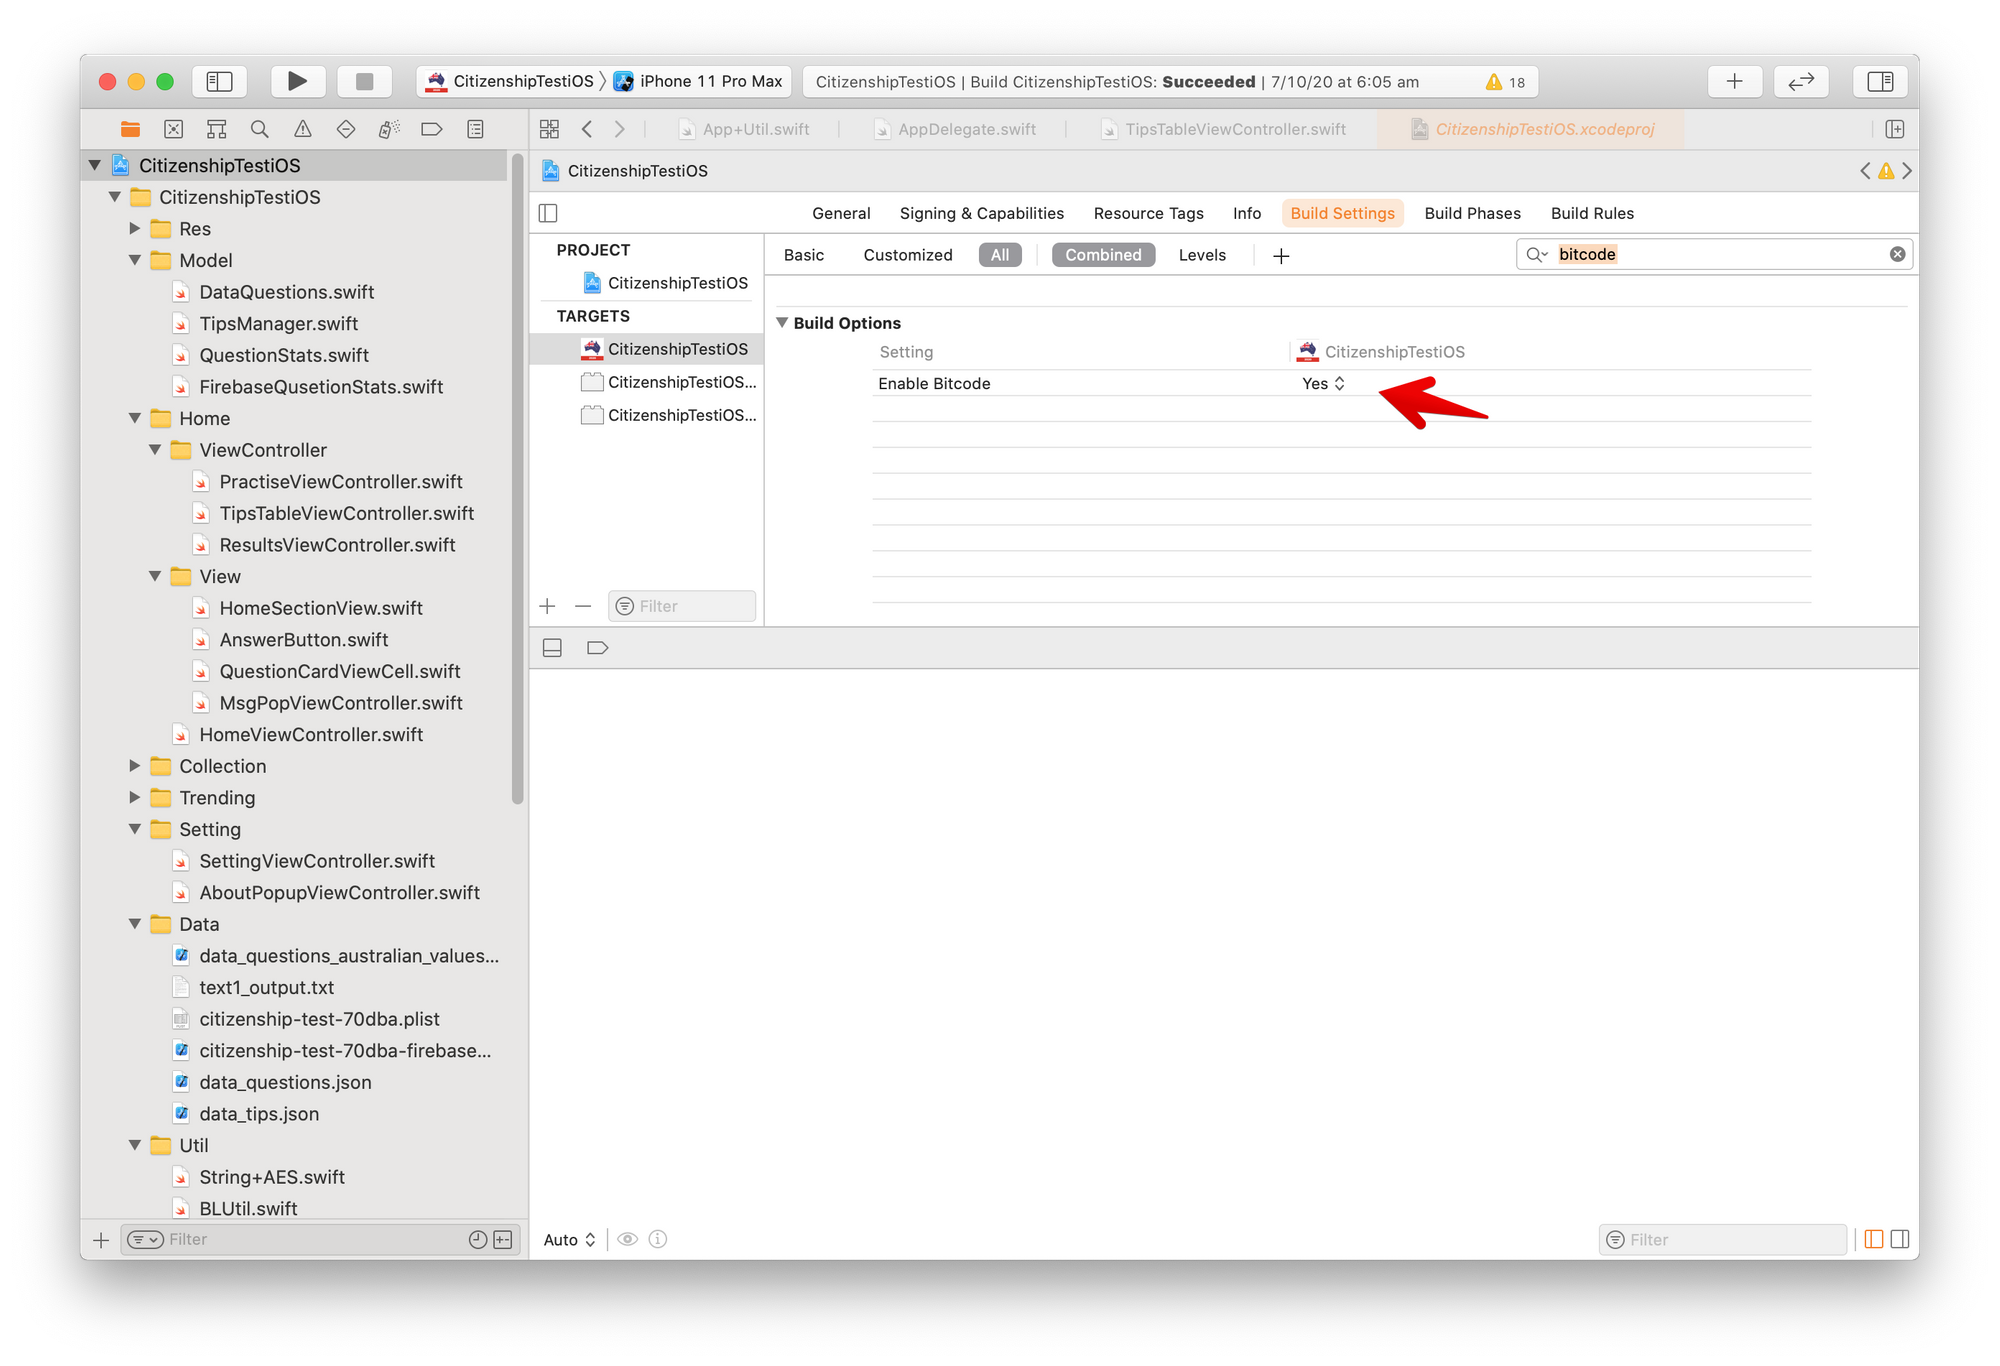Open the related items grid menu
Image resolution: width=2000 pixels, height=1366 pixels.
549,129
